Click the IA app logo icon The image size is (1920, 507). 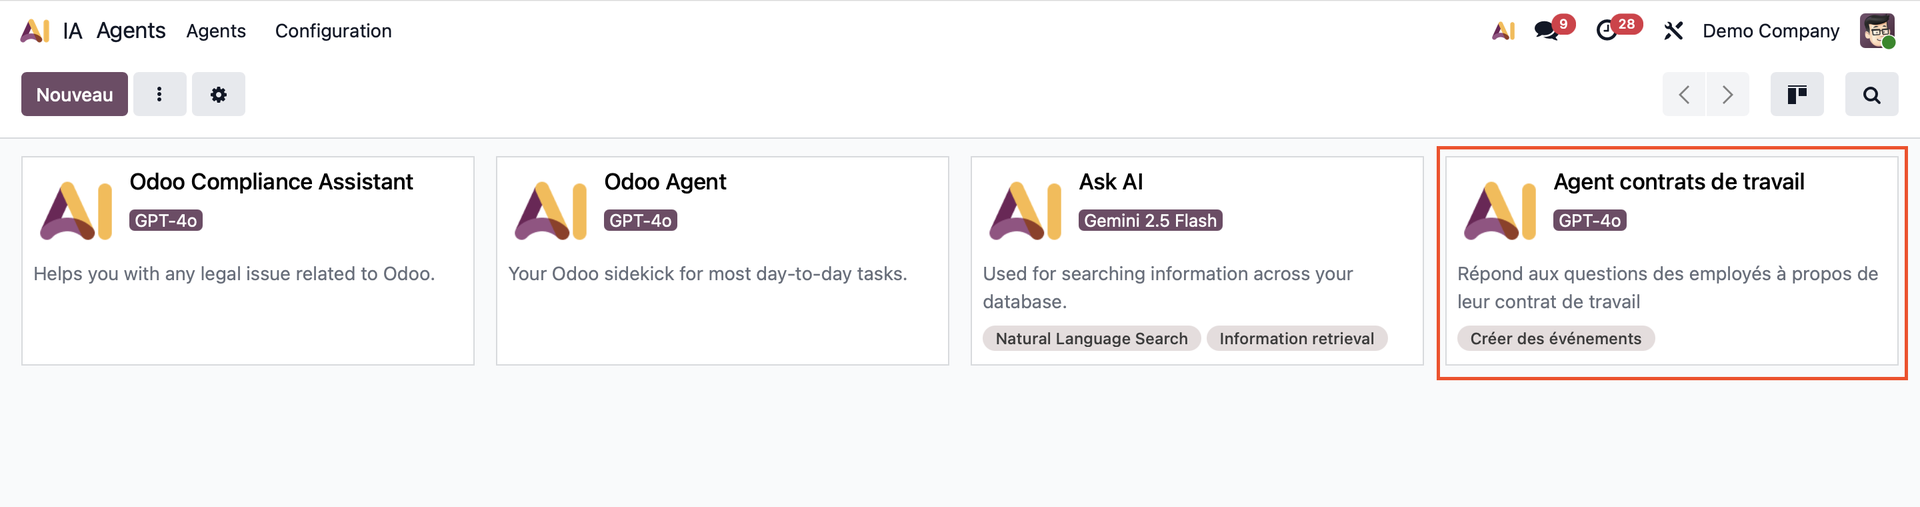(35, 31)
